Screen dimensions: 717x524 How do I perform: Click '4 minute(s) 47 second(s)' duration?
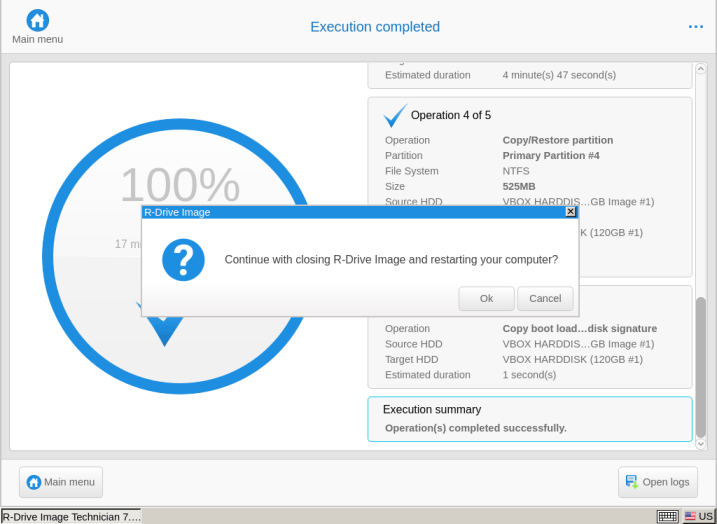pos(559,75)
